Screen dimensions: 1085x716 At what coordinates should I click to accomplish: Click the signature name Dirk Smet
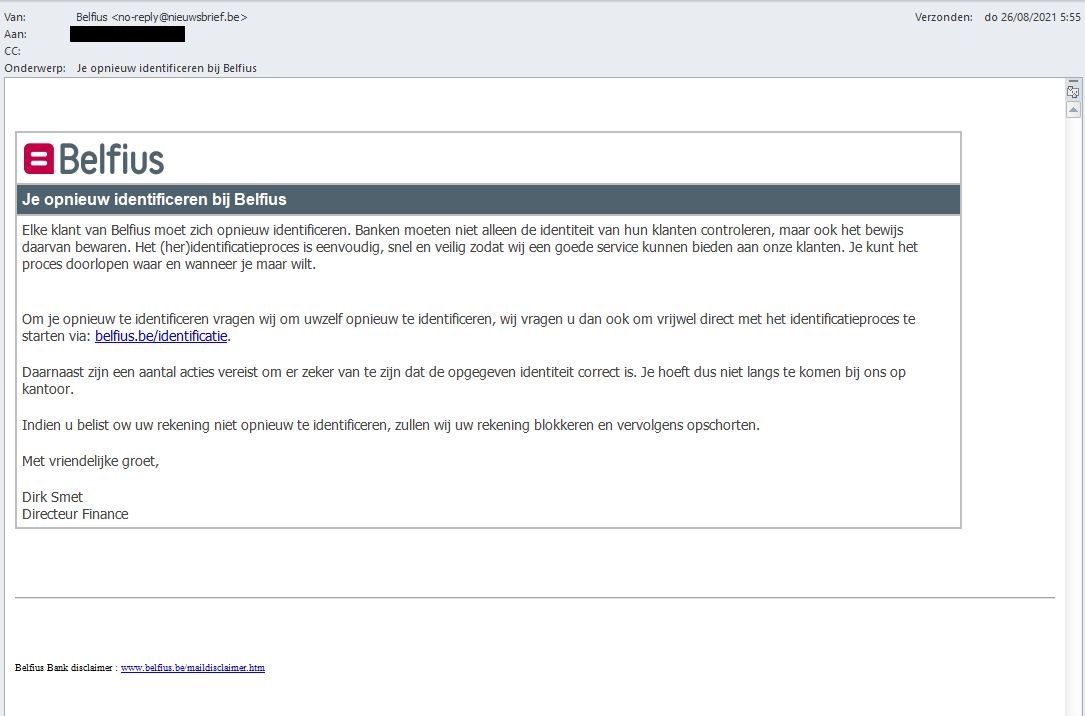click(53, 496)
